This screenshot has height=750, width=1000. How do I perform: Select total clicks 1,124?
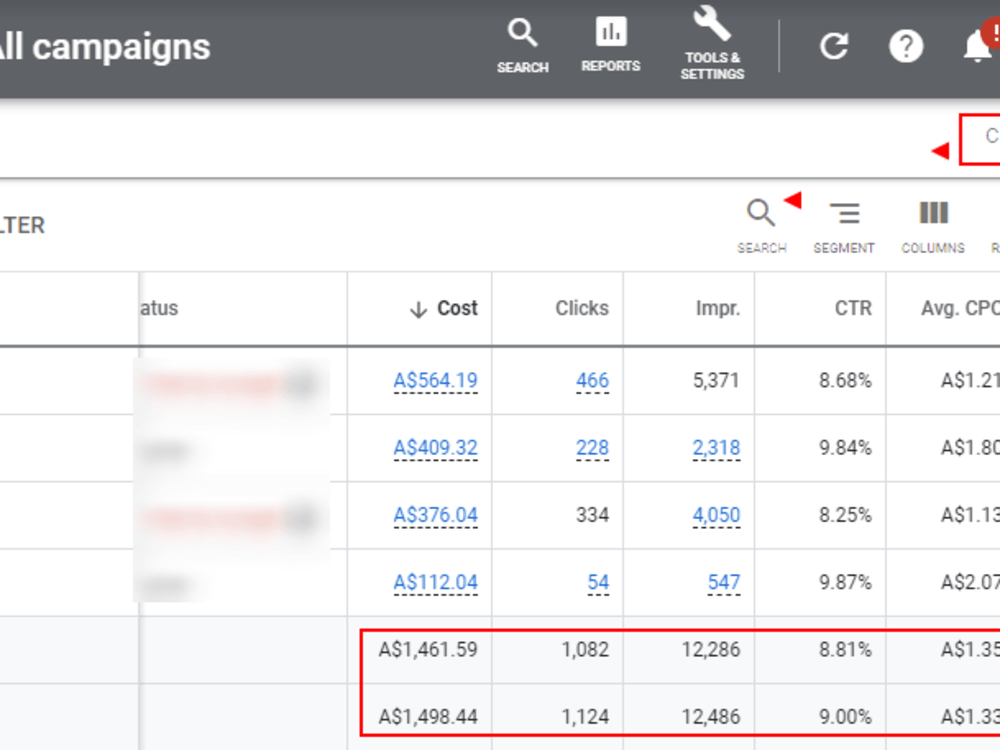pyautogui.click(x=585, y=717)
